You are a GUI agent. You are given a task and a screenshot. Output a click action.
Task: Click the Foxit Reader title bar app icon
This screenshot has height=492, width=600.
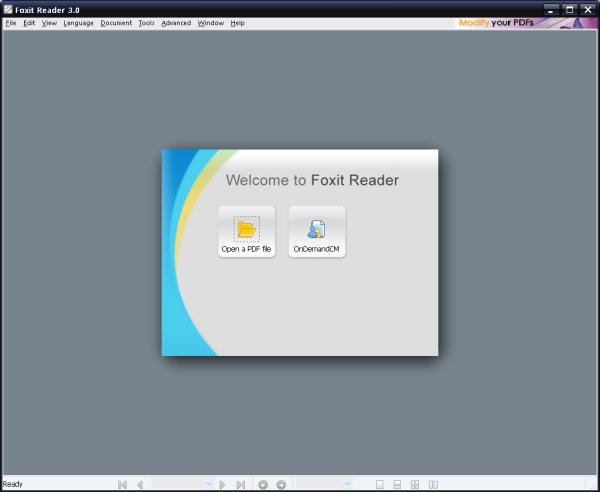[8, 9]
